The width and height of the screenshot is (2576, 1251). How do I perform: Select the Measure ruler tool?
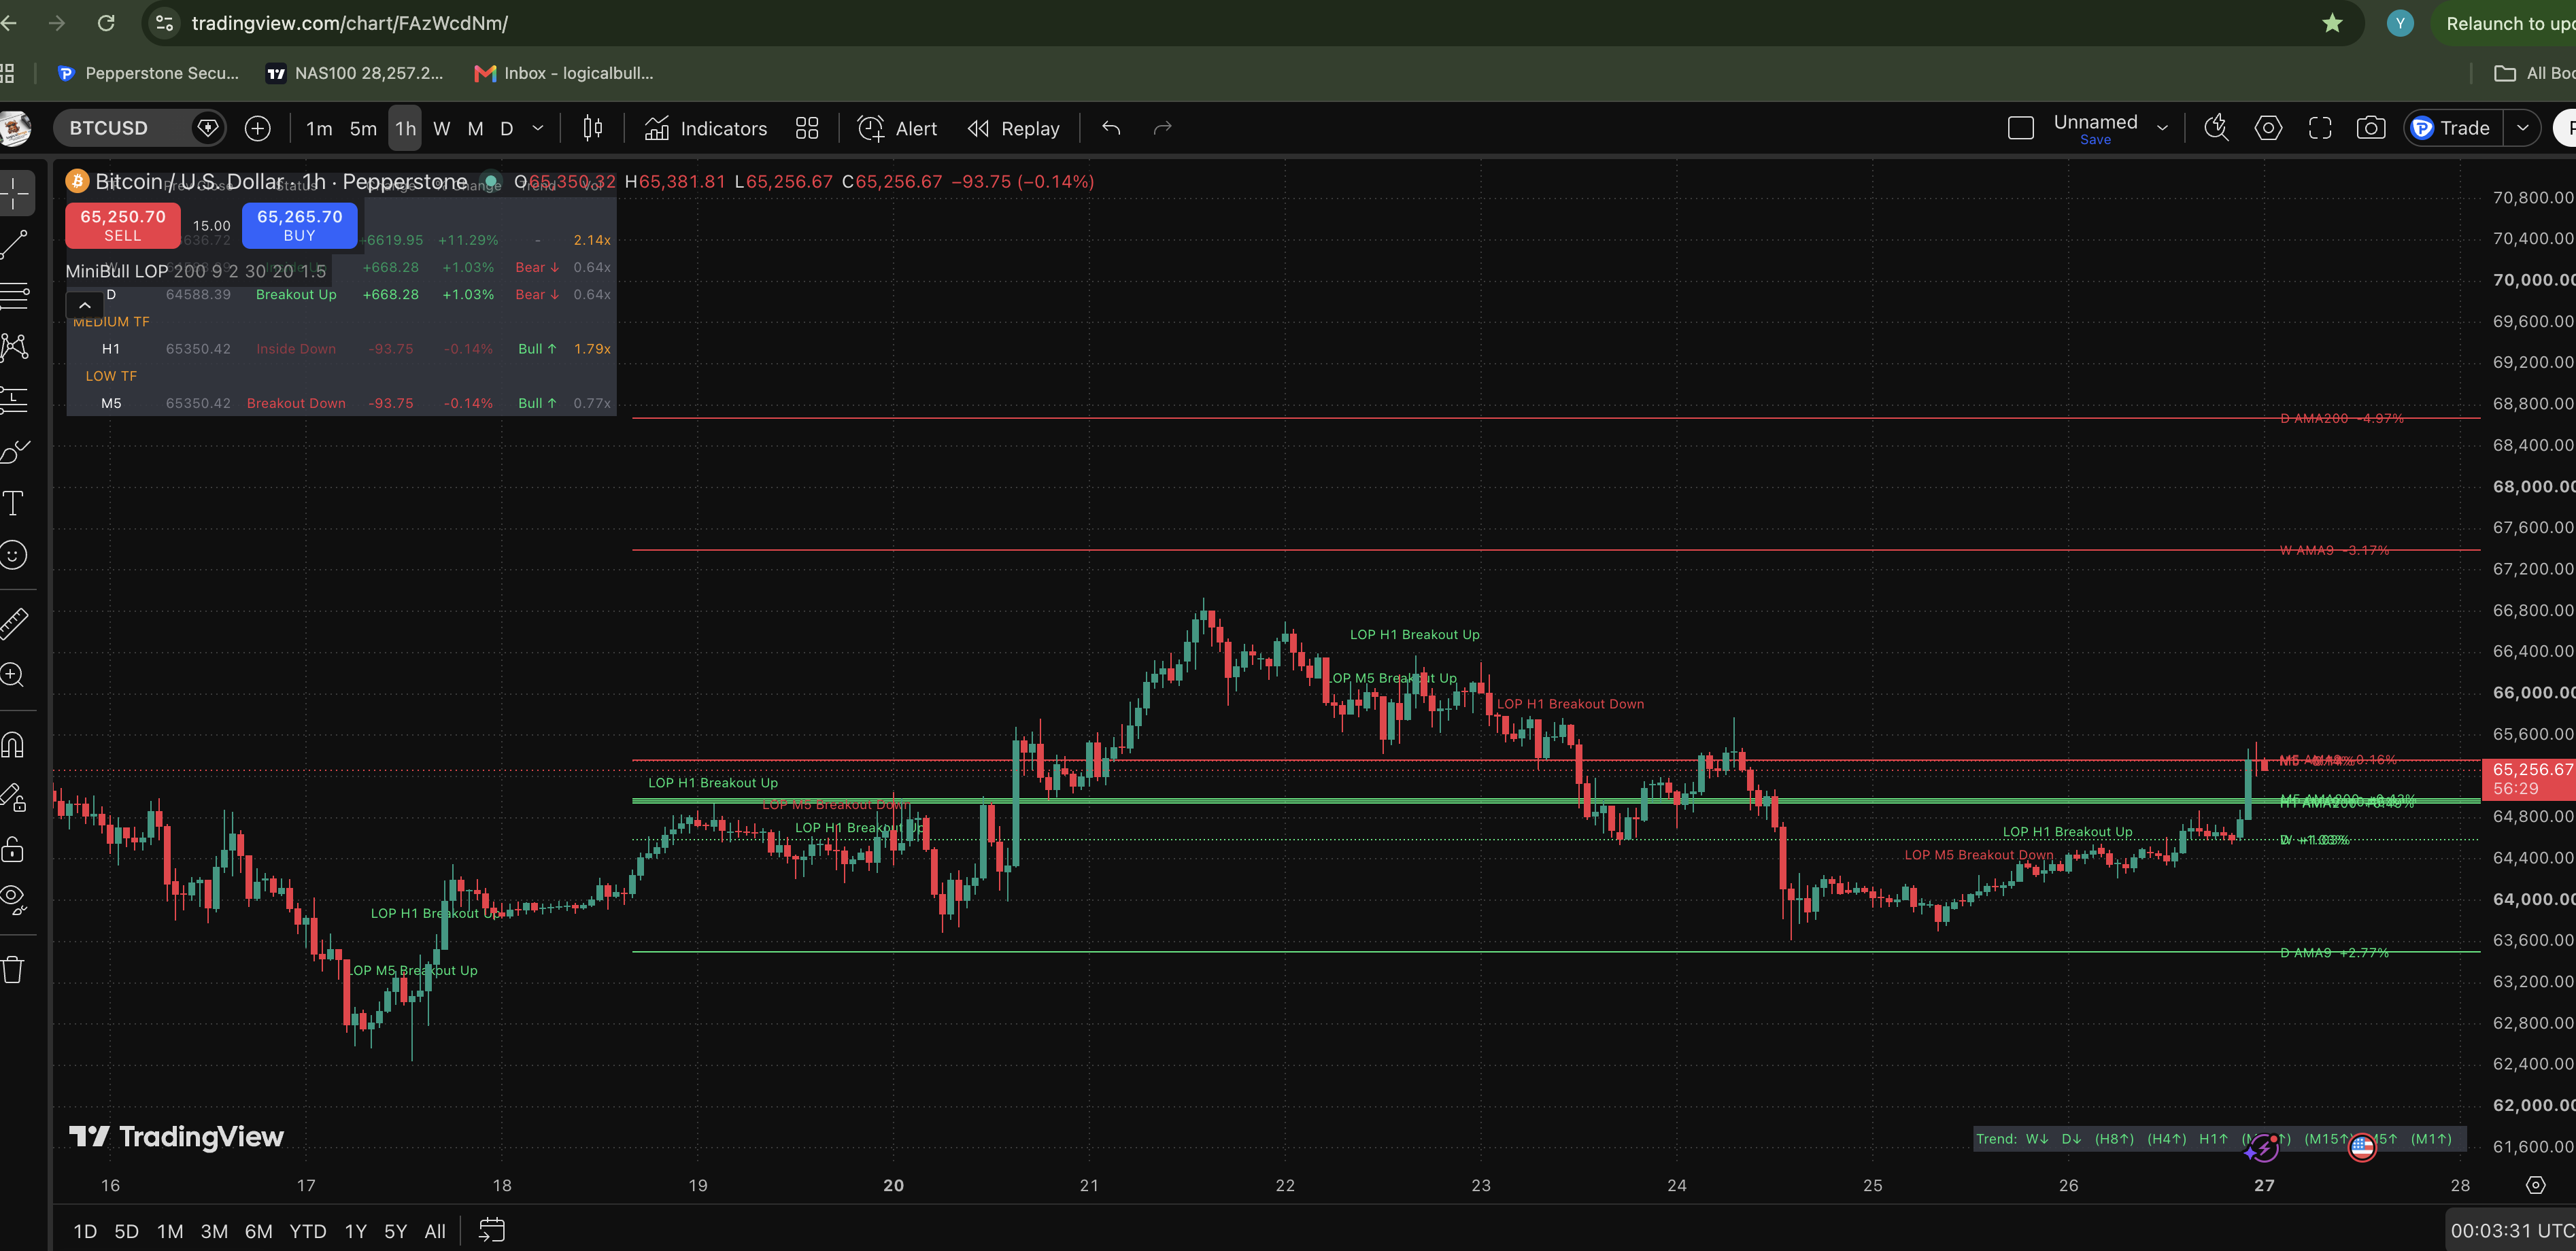[x=14, y=623]
